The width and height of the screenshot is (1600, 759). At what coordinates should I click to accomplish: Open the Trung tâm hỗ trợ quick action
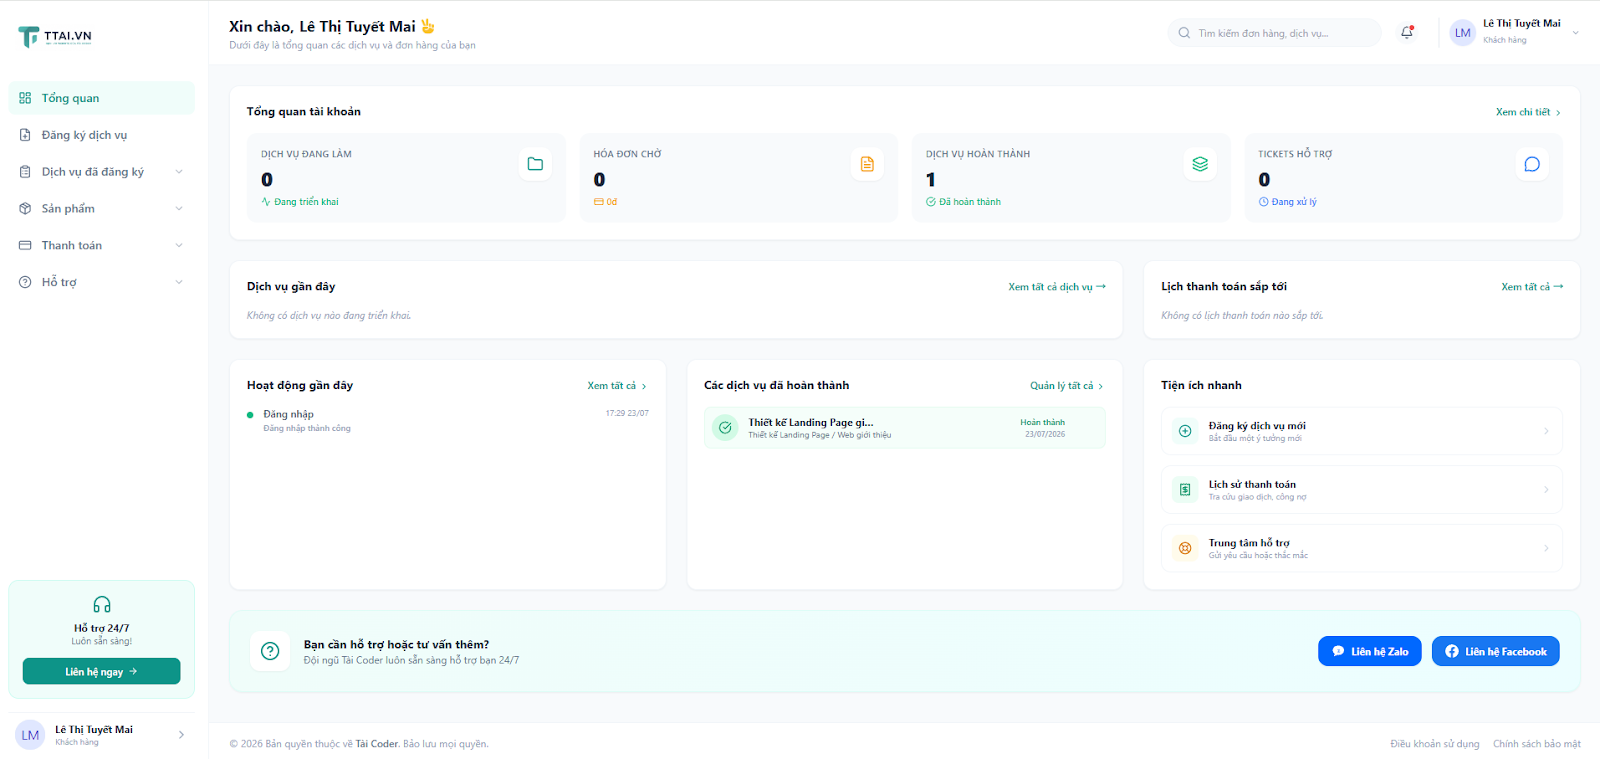point(1361,548)
